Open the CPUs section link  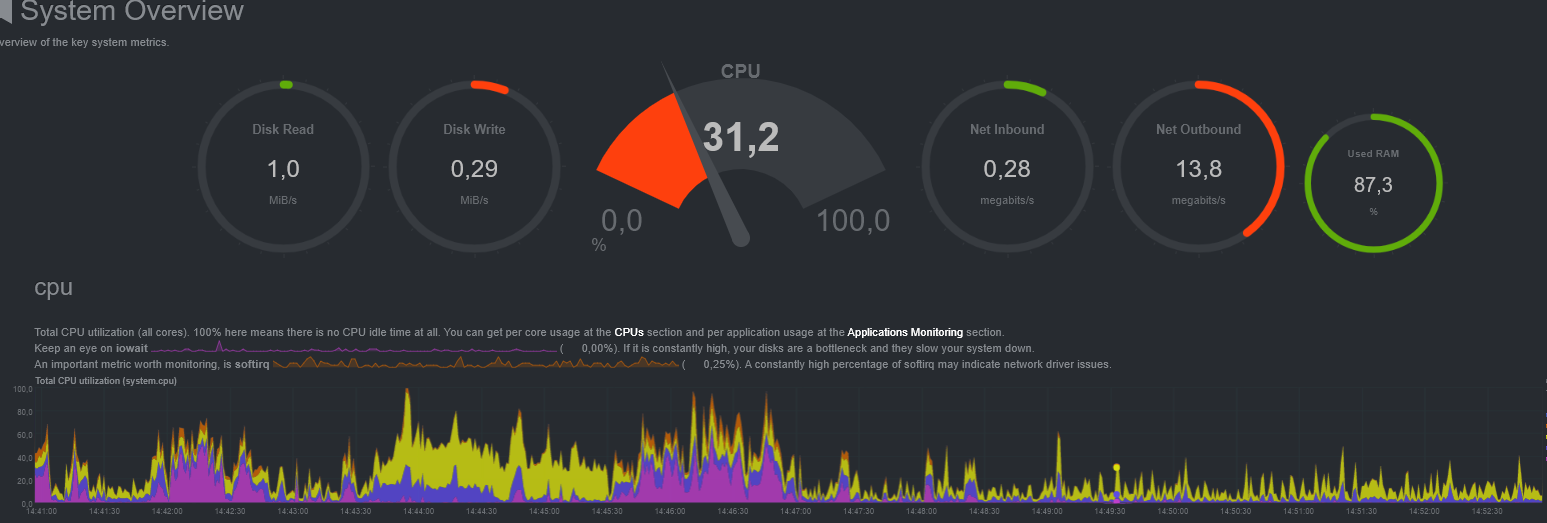[629, 332]
